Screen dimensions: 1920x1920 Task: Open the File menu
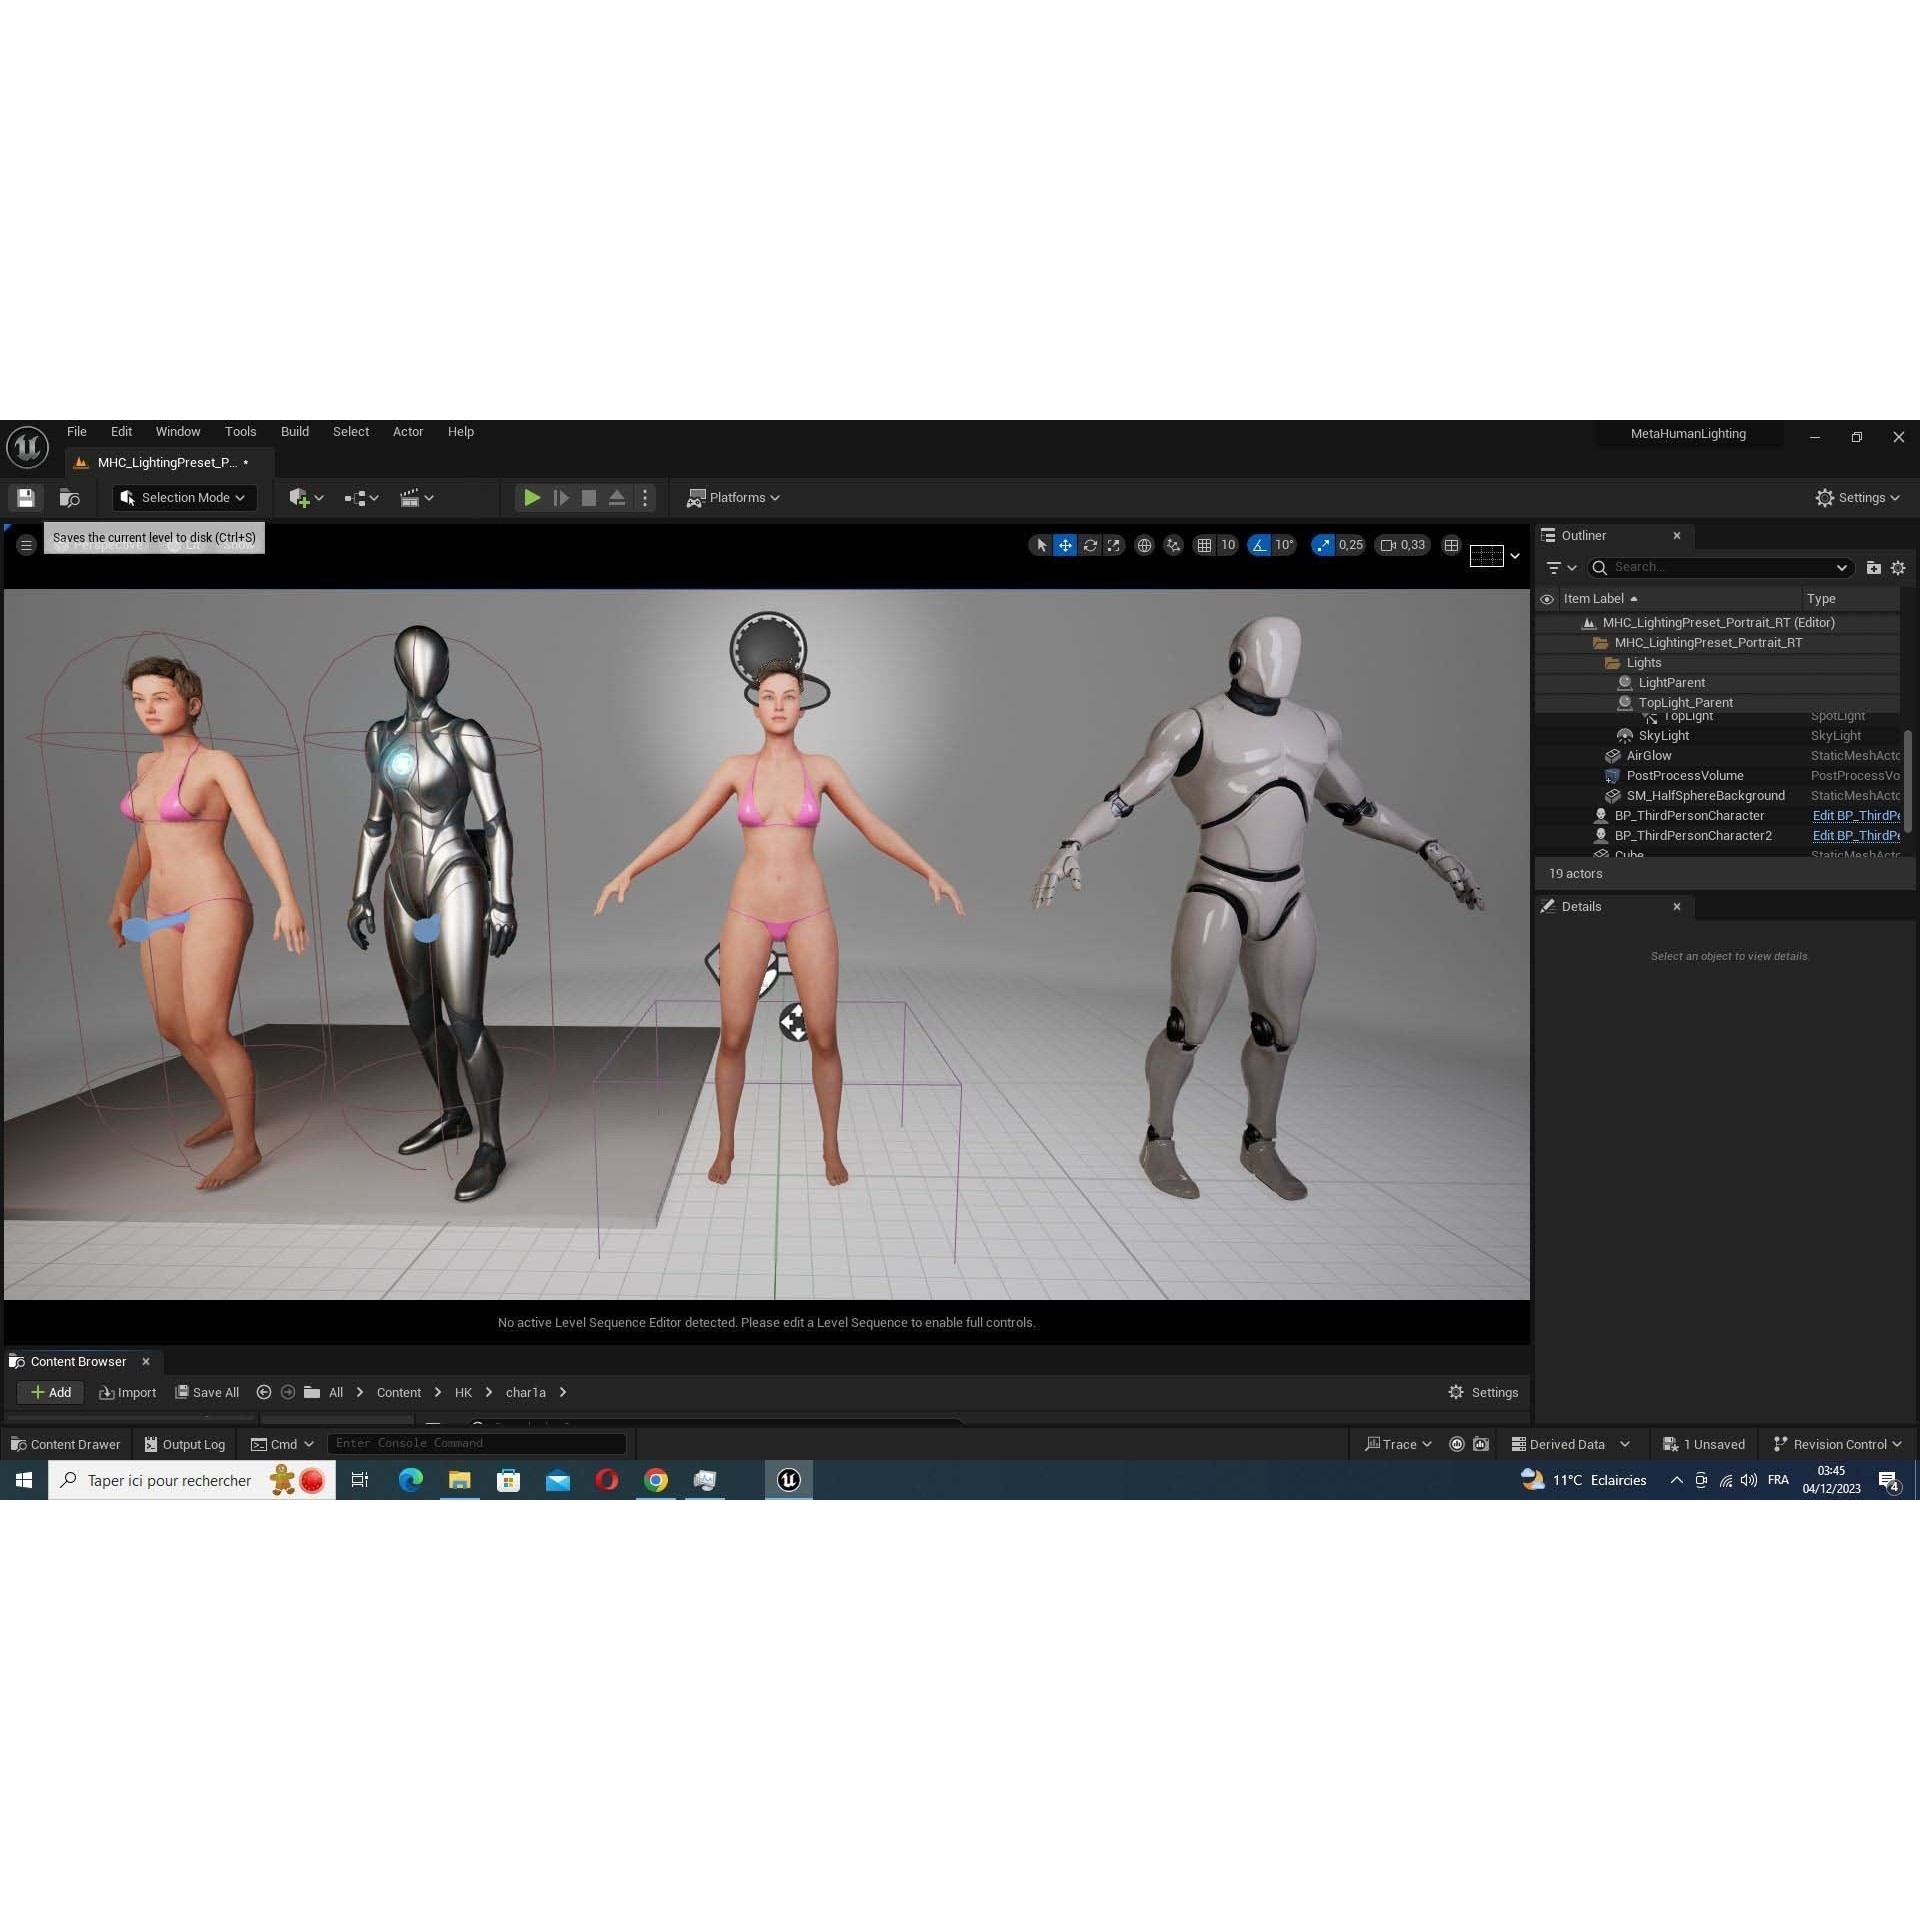77,431
